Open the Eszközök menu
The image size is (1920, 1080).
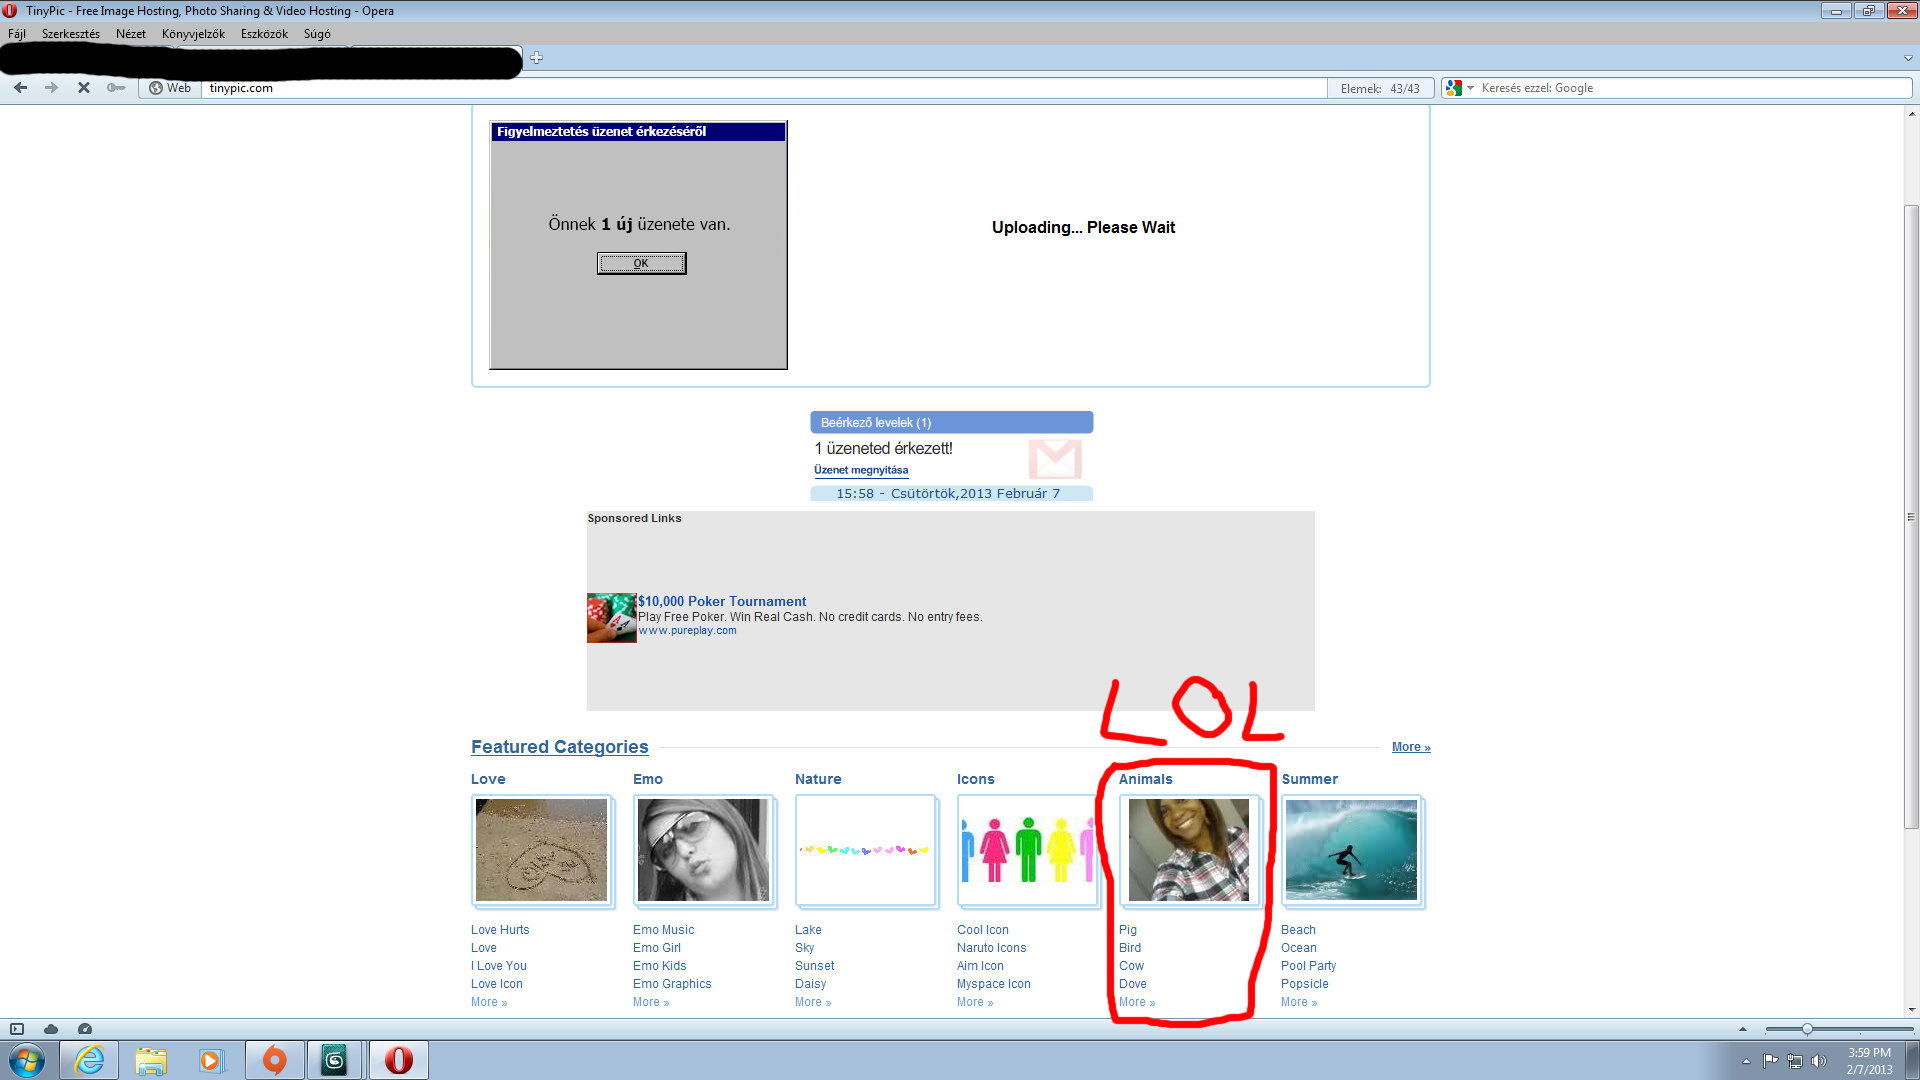tap(264, 34)
